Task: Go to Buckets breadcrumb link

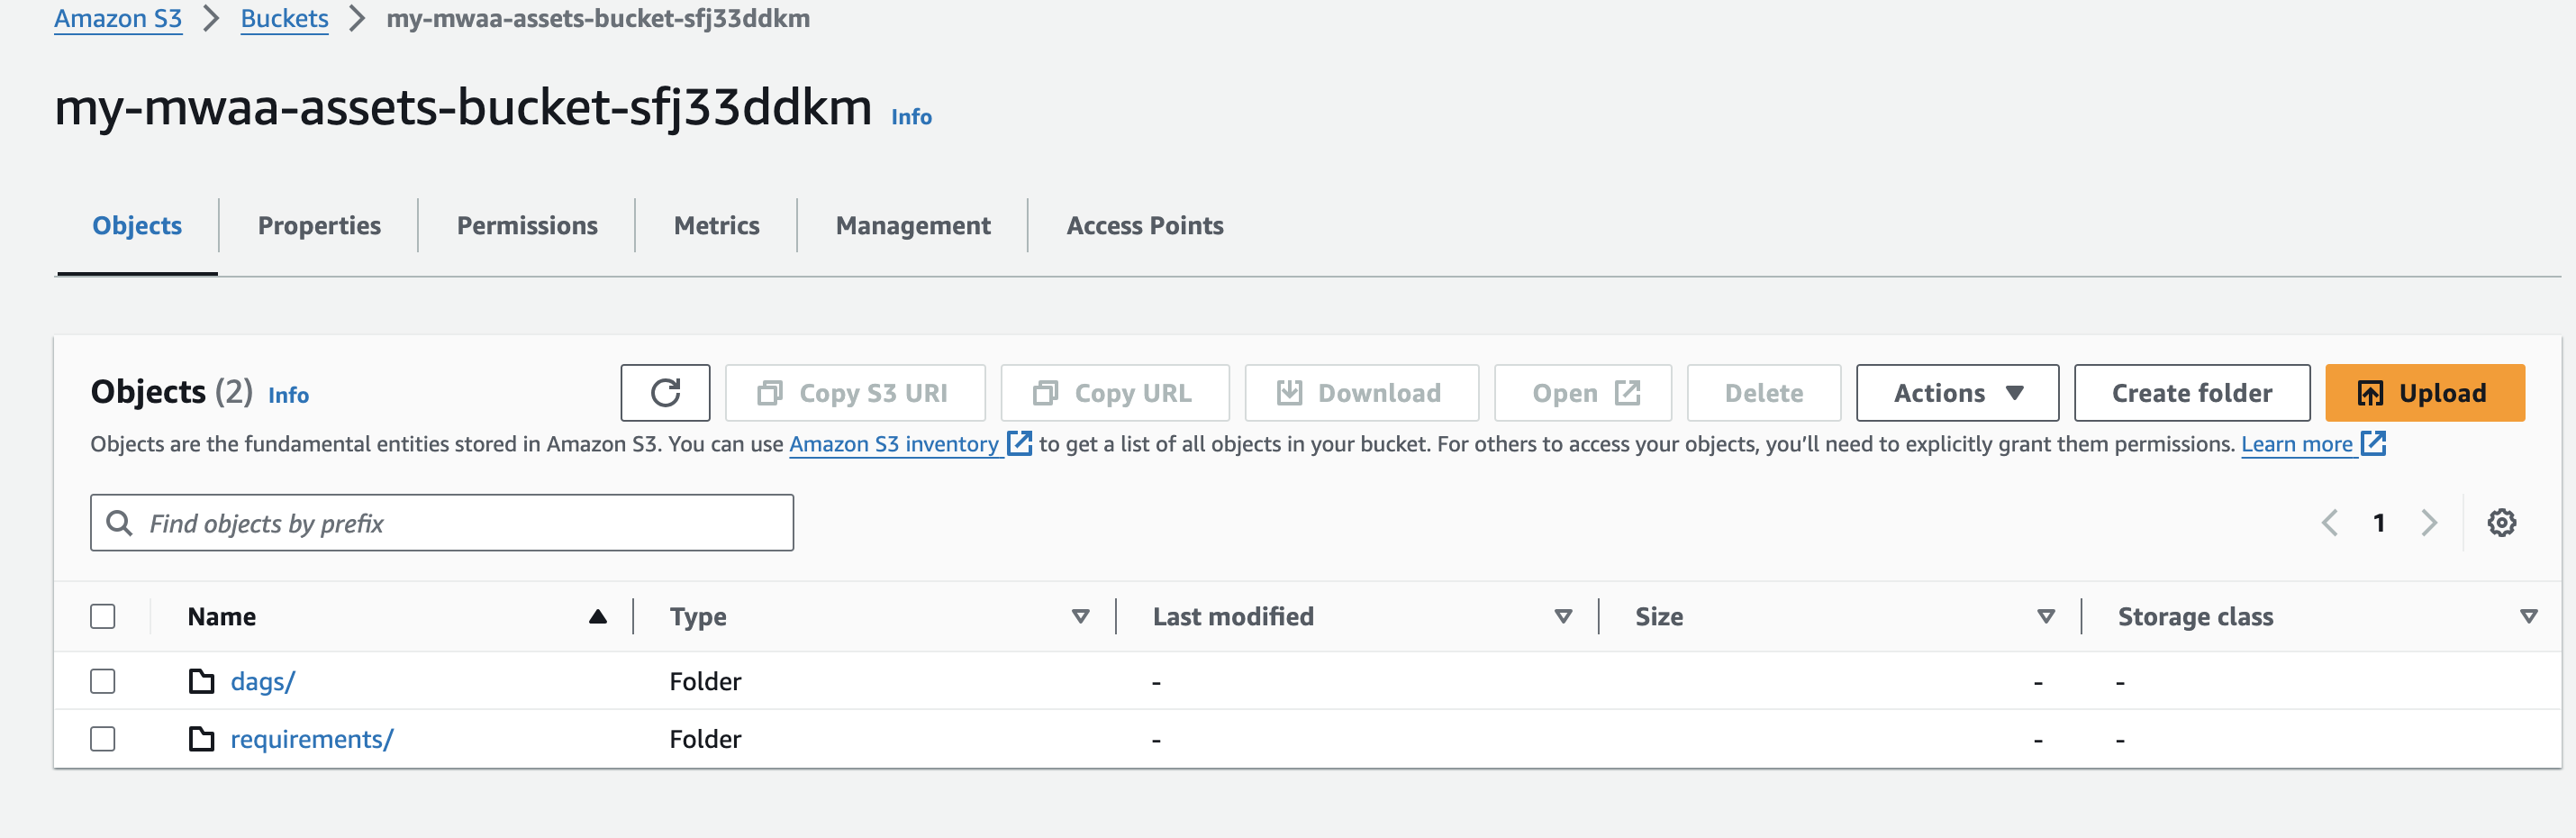Action: tap(285, 19)
